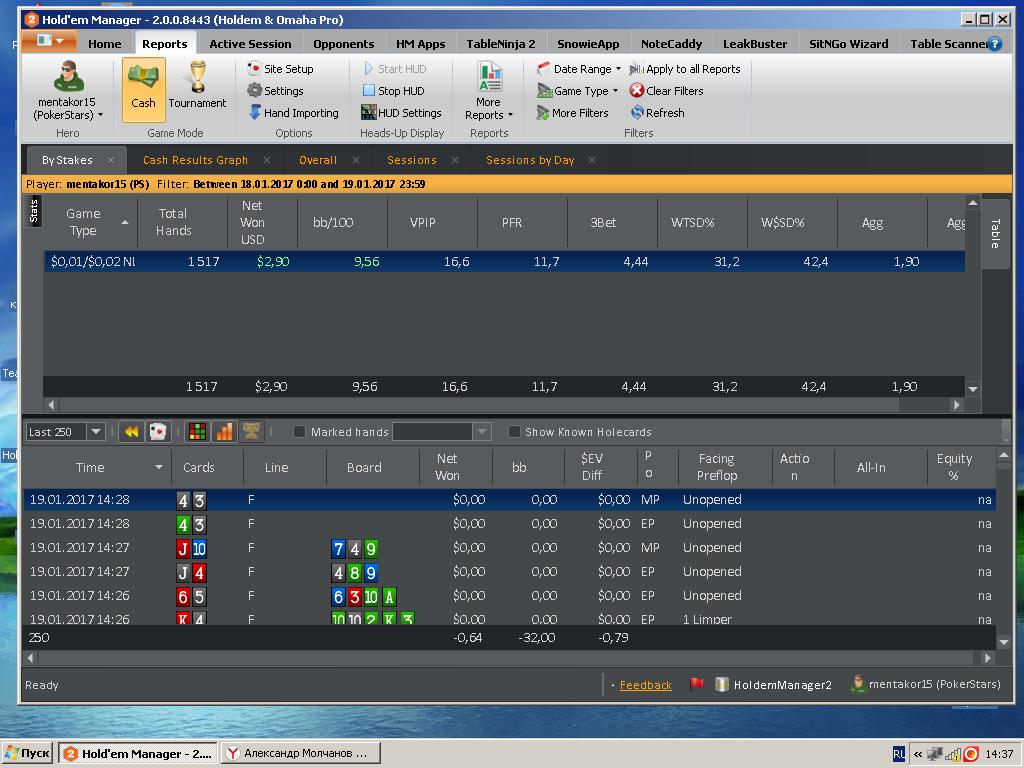Close the Overall report tab

(x=356, y=160)
